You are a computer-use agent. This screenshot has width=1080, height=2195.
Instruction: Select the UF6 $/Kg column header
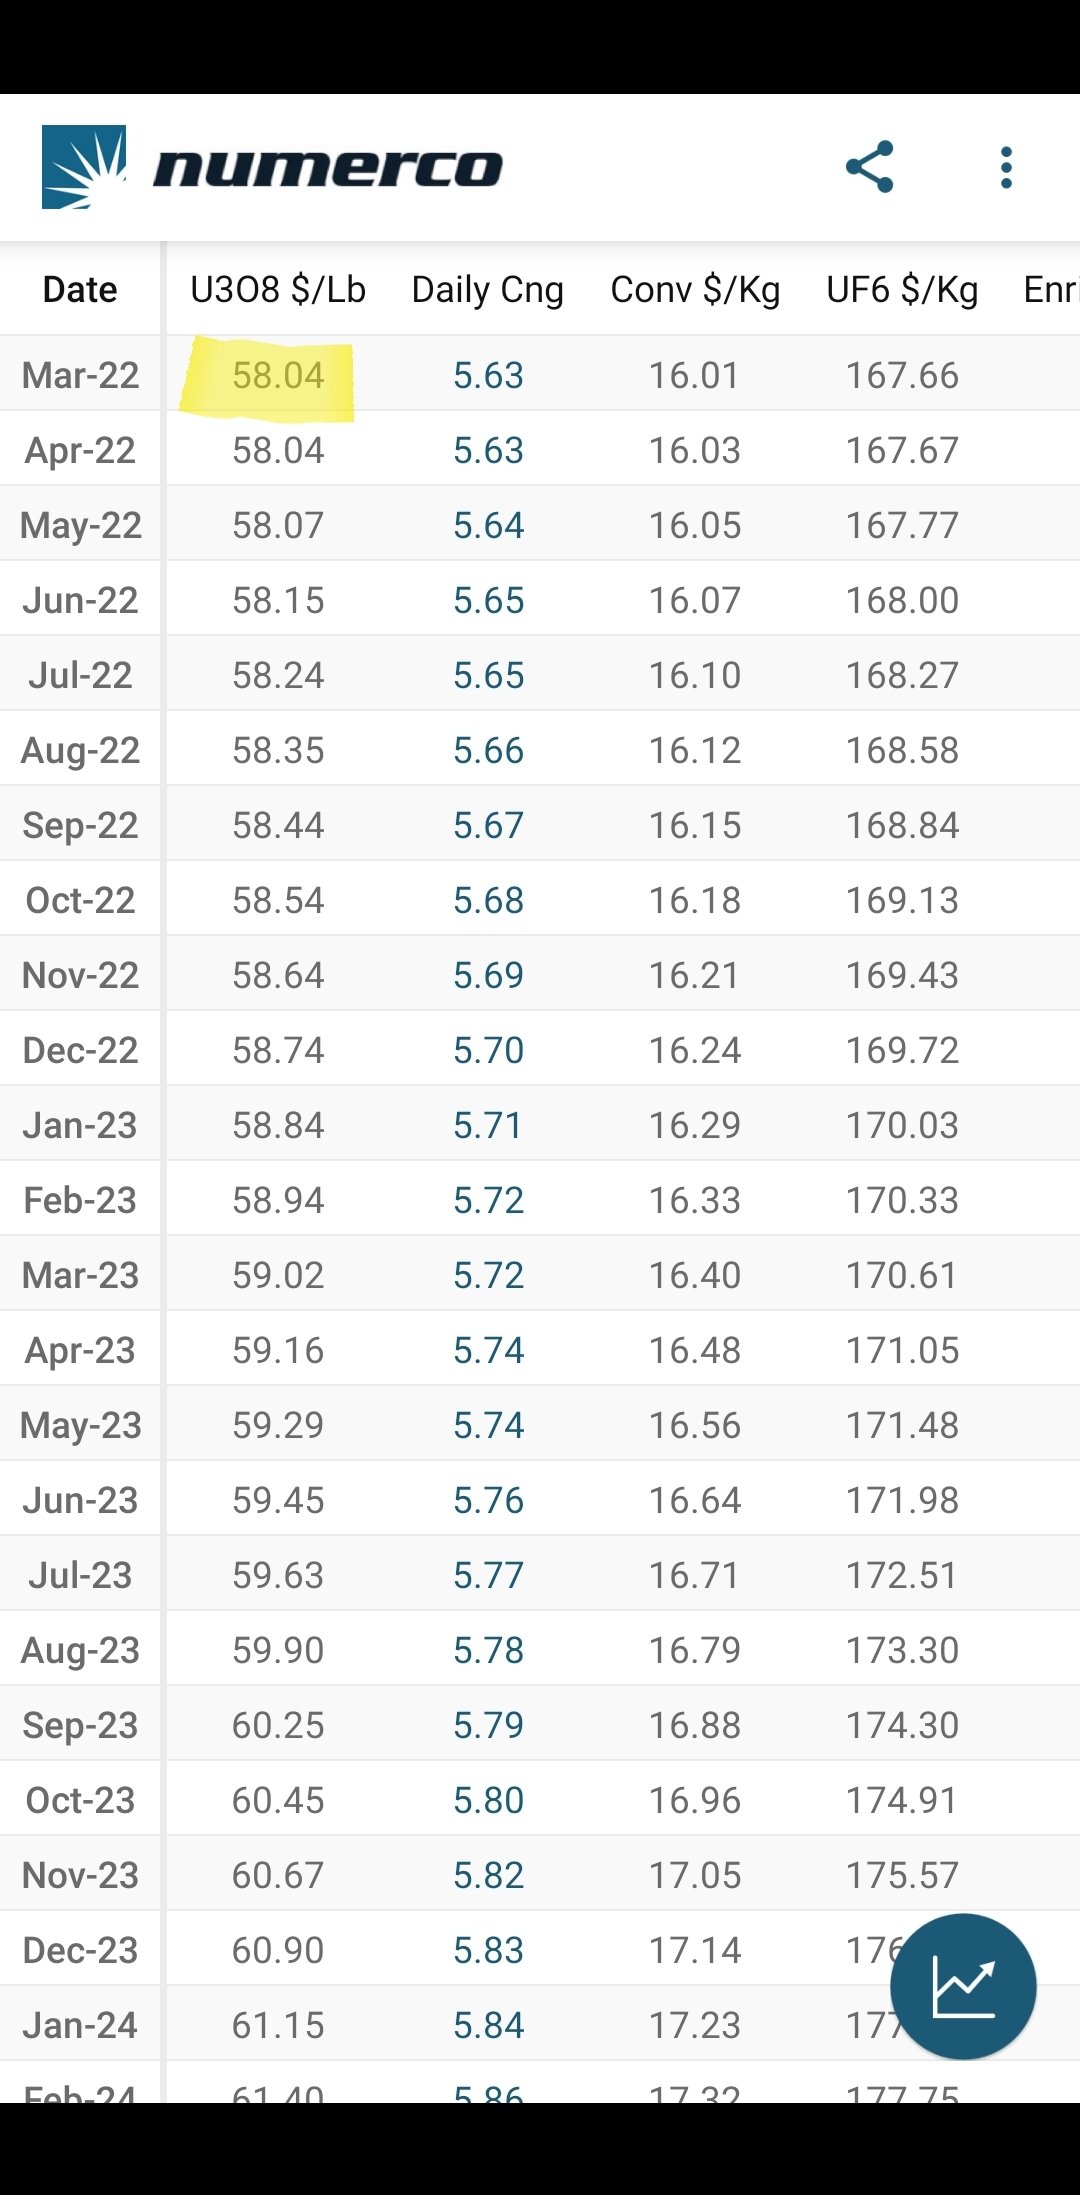point(902,289)
